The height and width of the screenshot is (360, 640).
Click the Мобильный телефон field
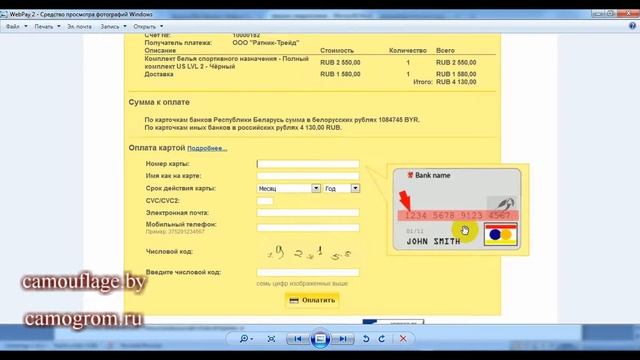tap(308, 228)
